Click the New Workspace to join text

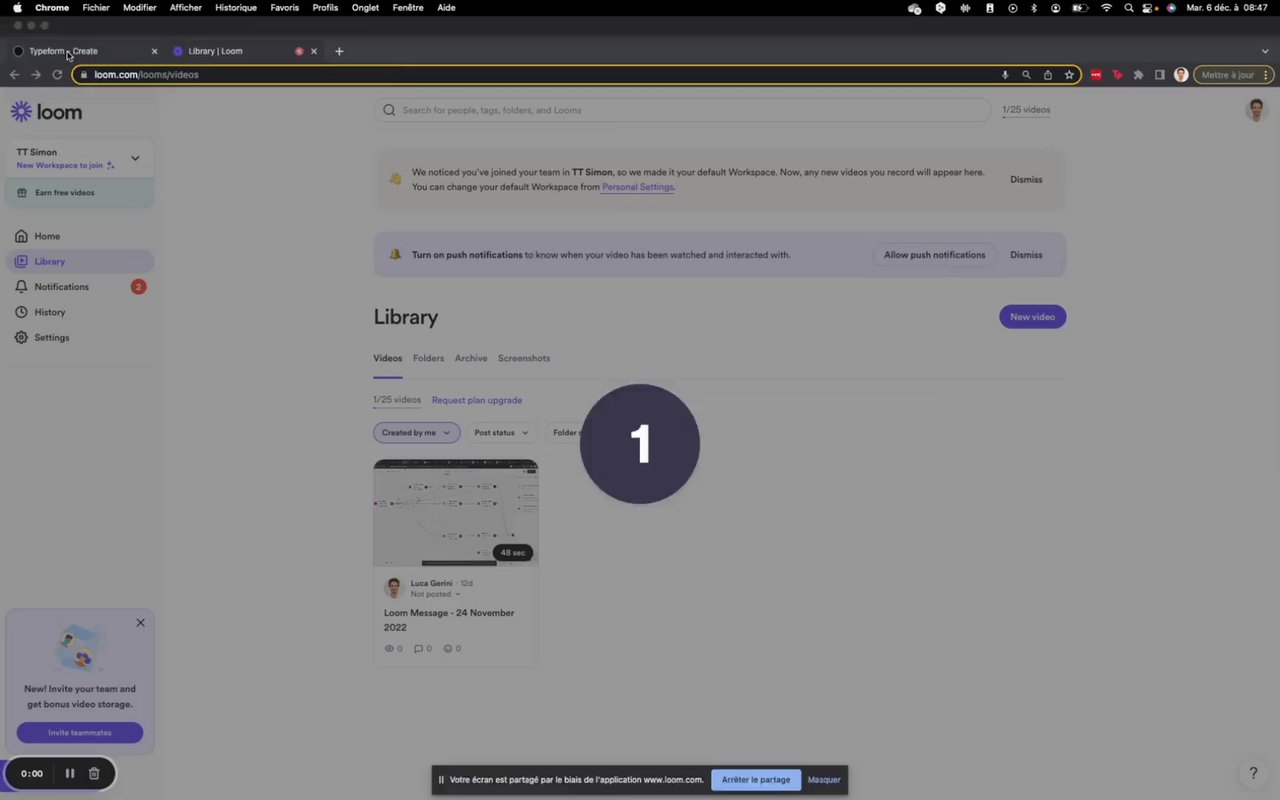click(x=60, y=165)
